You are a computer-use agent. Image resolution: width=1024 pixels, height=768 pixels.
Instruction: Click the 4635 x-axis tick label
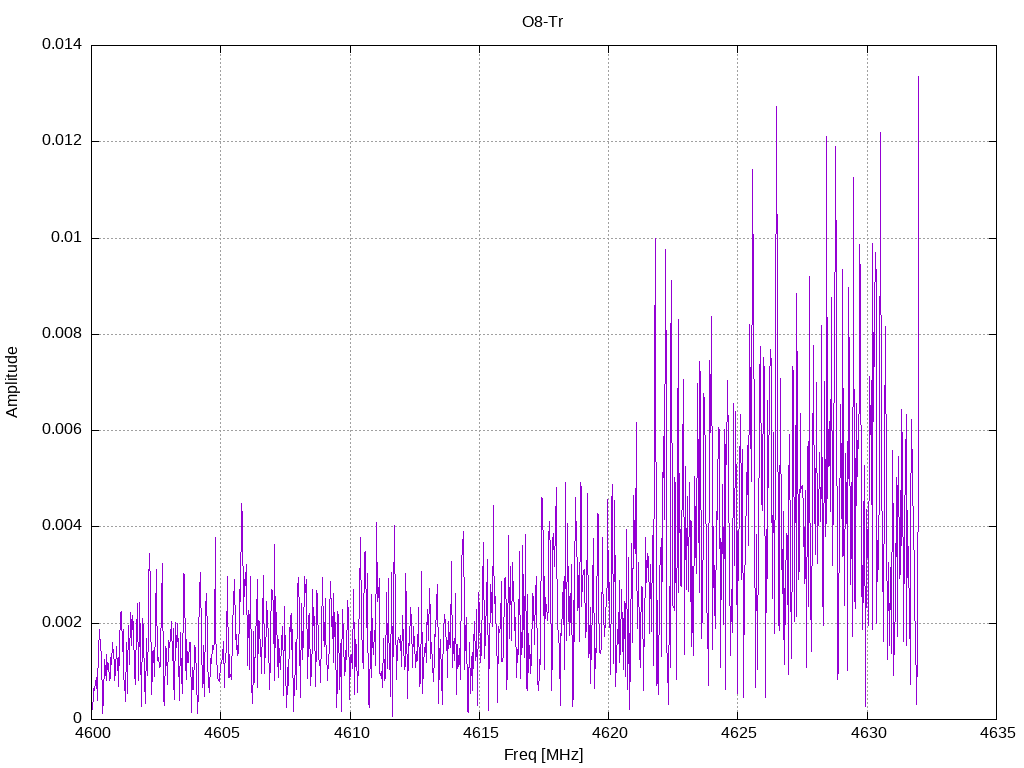point(998,733)
